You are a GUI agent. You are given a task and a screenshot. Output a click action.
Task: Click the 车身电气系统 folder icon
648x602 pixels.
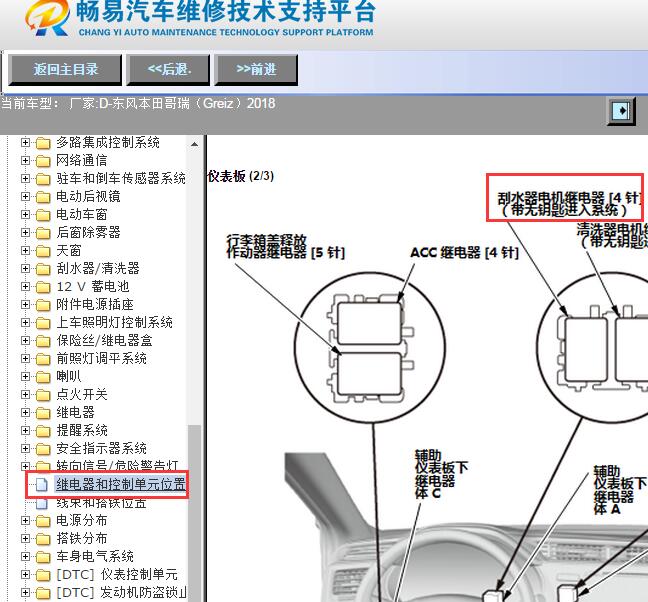pyautogui.click(x=43, y=557)
